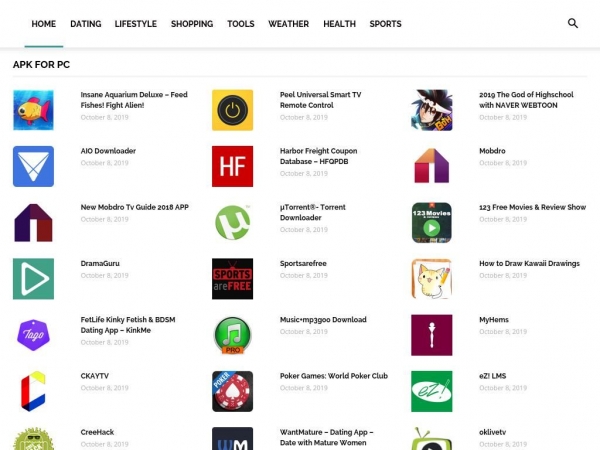Click the maroon MyHems icon
The width and height of the screenshot is (600, 450).
[x=432, y=335]
